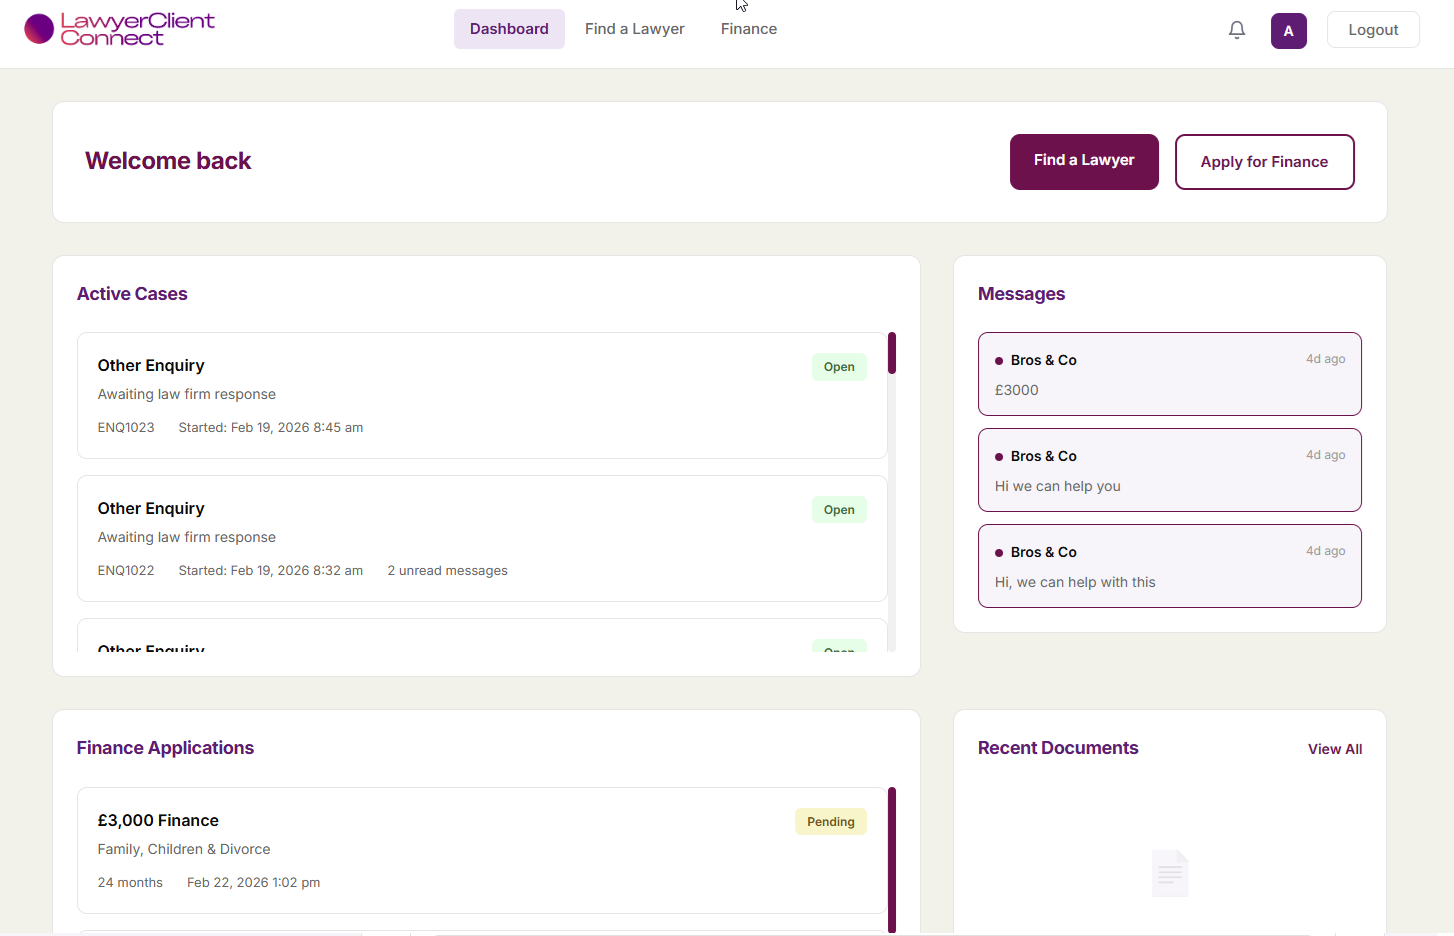Open the profile avatar menu labeled A
The width and height of the screenshot is (1454, 936).
tap(1288, 30)
